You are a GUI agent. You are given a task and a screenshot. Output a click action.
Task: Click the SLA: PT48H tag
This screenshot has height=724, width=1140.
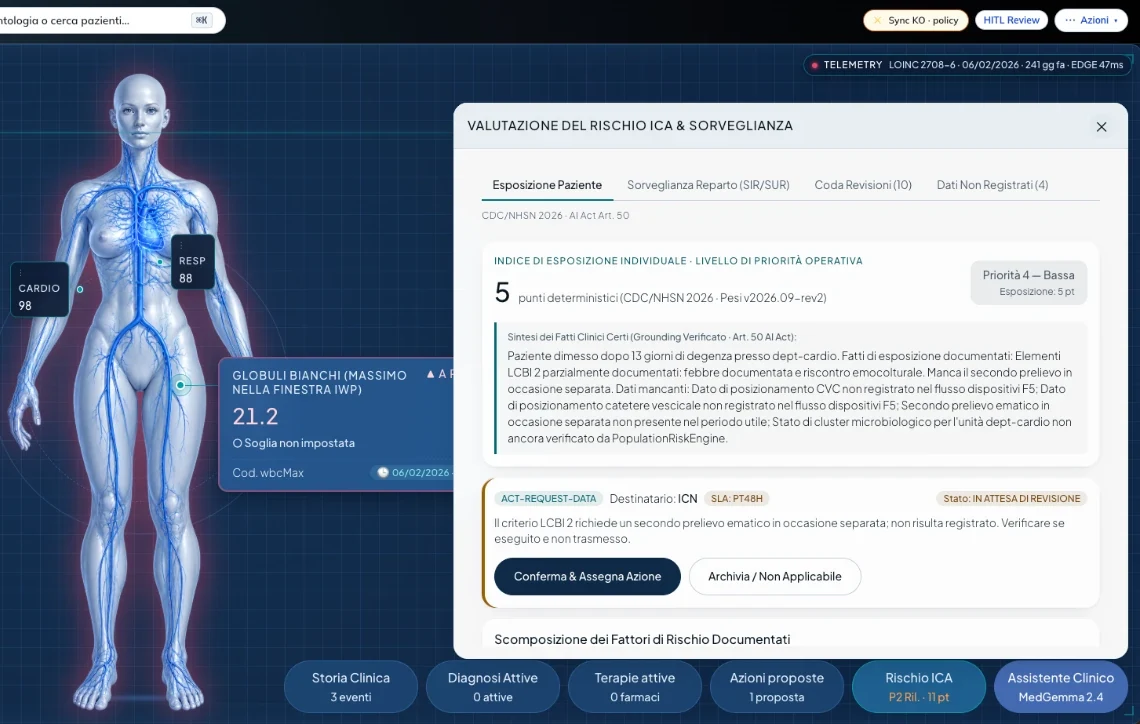click(736, 499)
